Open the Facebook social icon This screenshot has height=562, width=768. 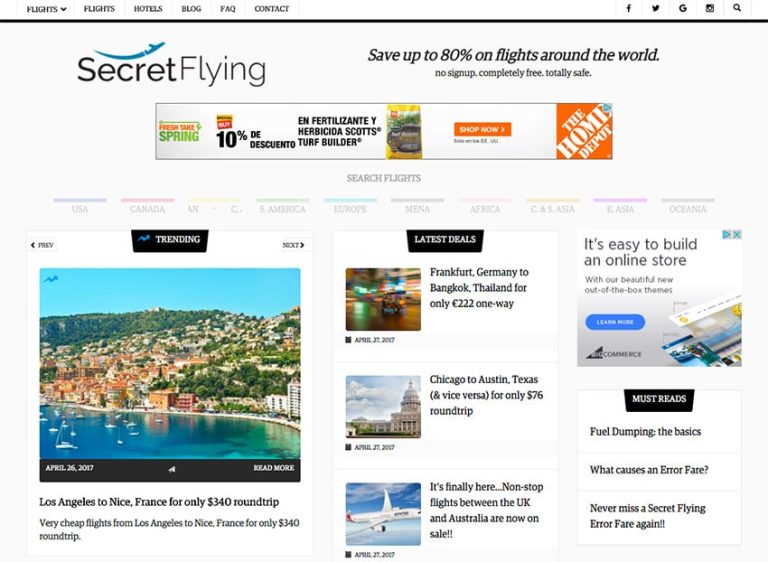(628, 8)
